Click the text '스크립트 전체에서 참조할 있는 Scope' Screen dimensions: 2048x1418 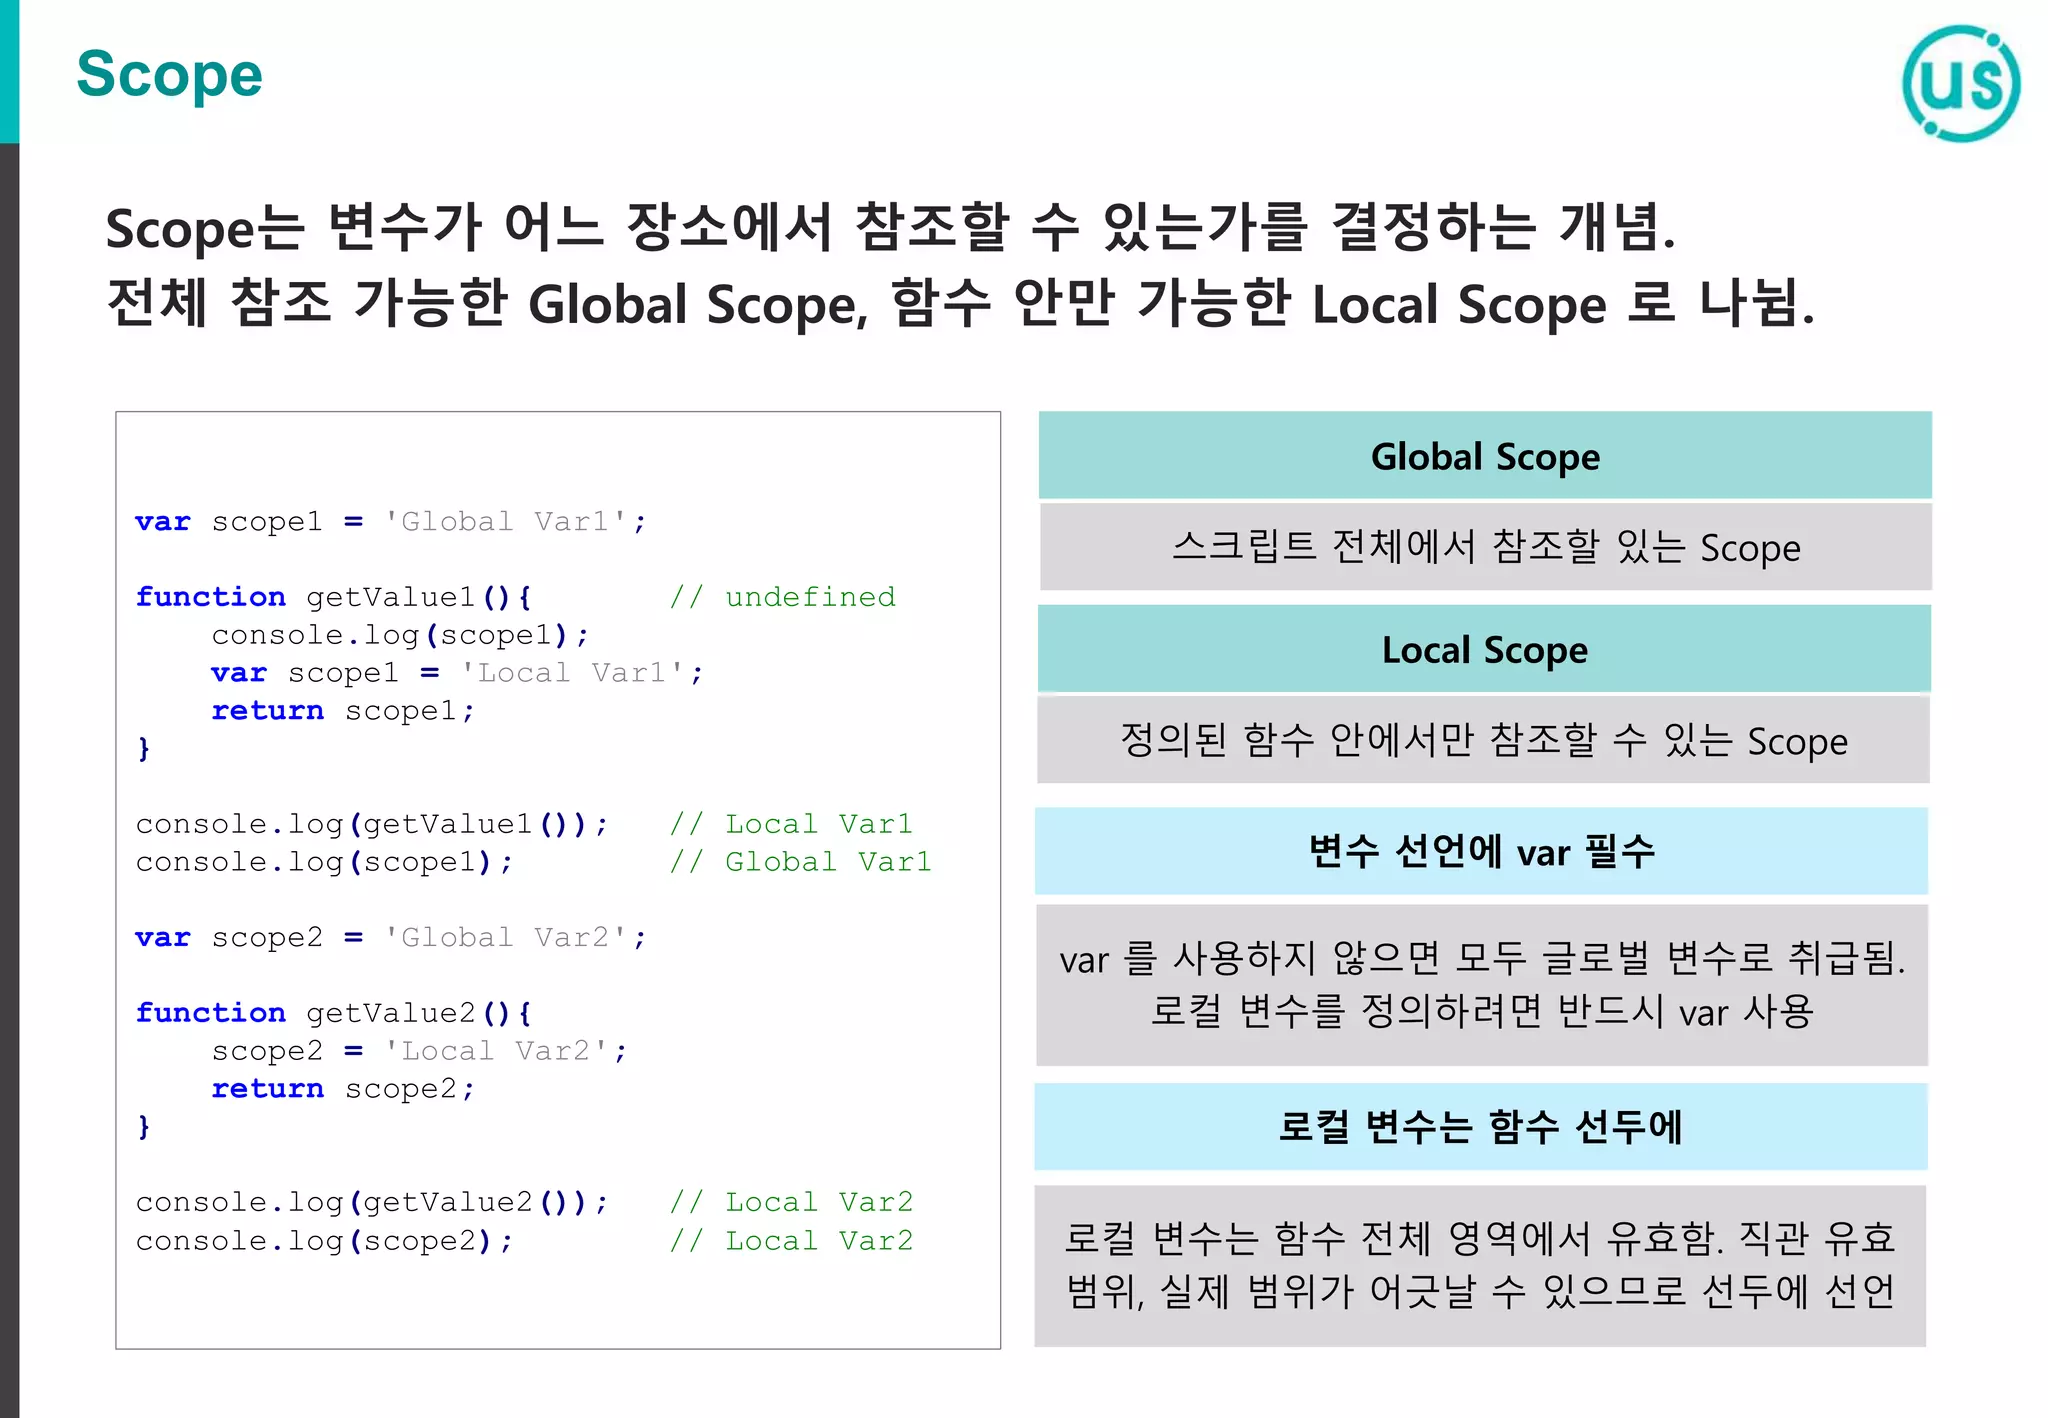pos(1485,547)
